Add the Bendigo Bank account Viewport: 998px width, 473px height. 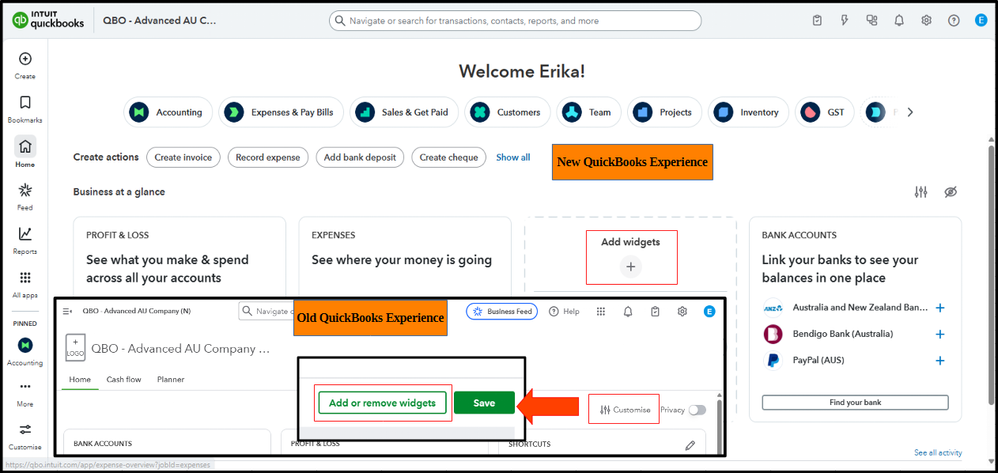click(940, 334)
